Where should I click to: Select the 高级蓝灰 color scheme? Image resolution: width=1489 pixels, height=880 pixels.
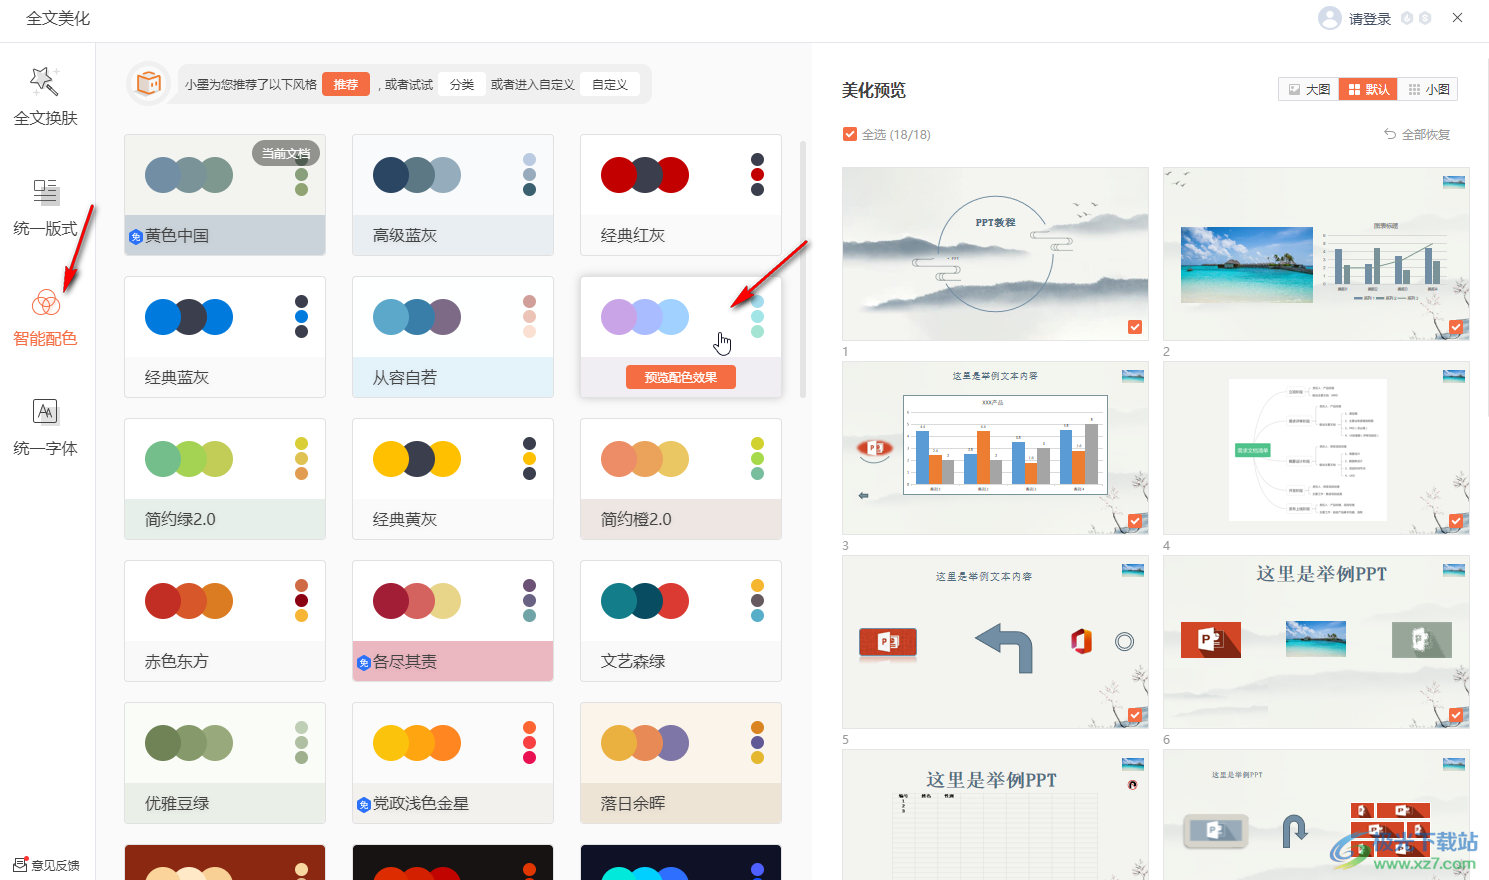click(x=453, y=195)
